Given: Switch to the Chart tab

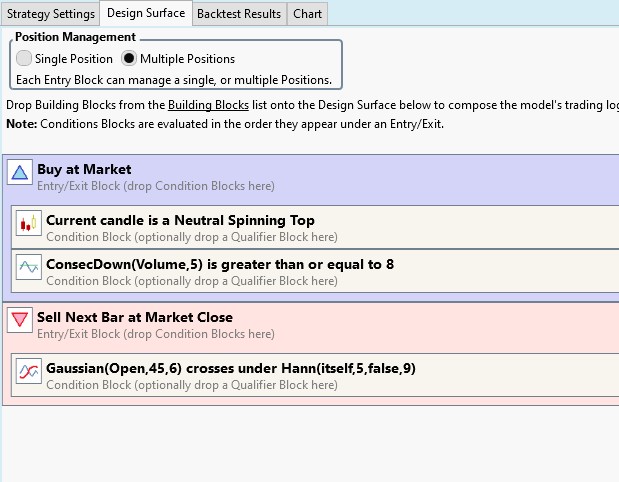Looking at the screenshot, I should [308, 14].
